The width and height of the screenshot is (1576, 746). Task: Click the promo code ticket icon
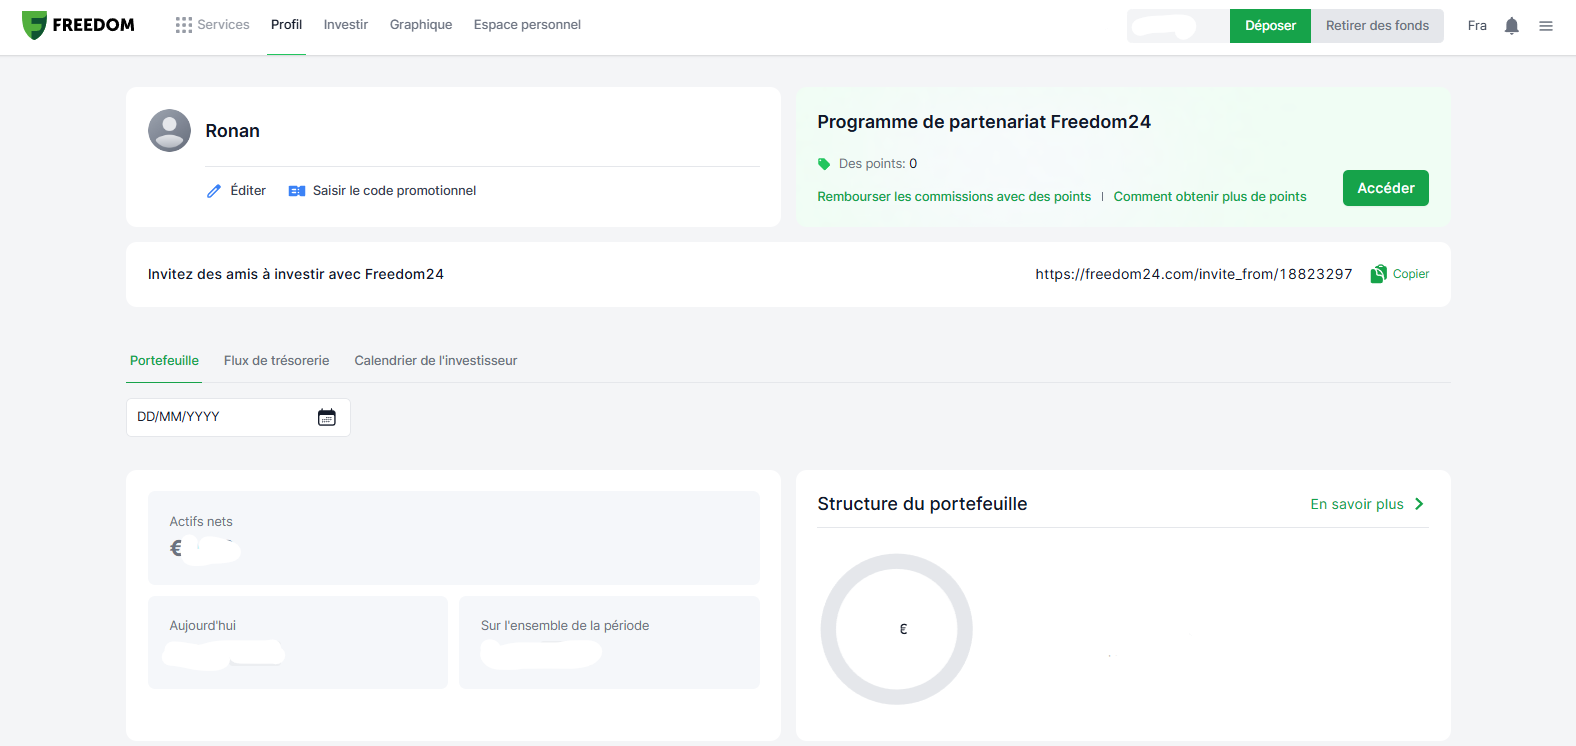pyautogui.click(x=297, y=191)
